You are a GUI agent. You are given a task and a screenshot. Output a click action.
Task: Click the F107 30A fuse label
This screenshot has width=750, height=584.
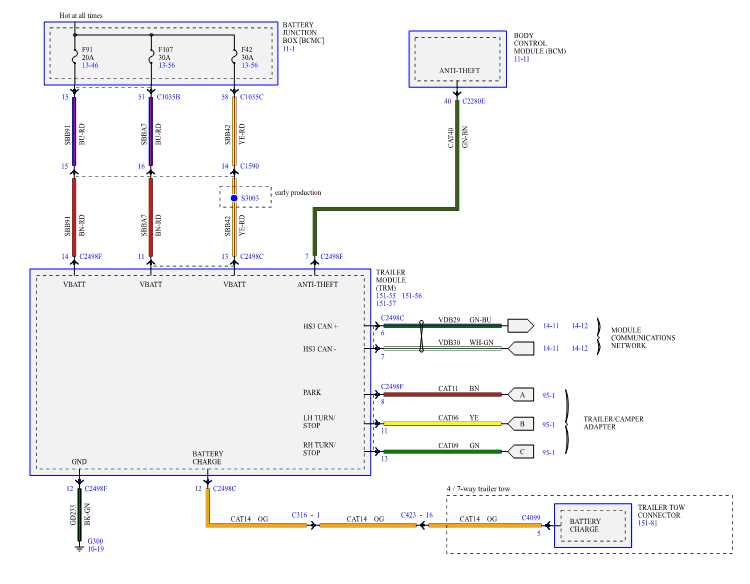(x=165, y=54)
